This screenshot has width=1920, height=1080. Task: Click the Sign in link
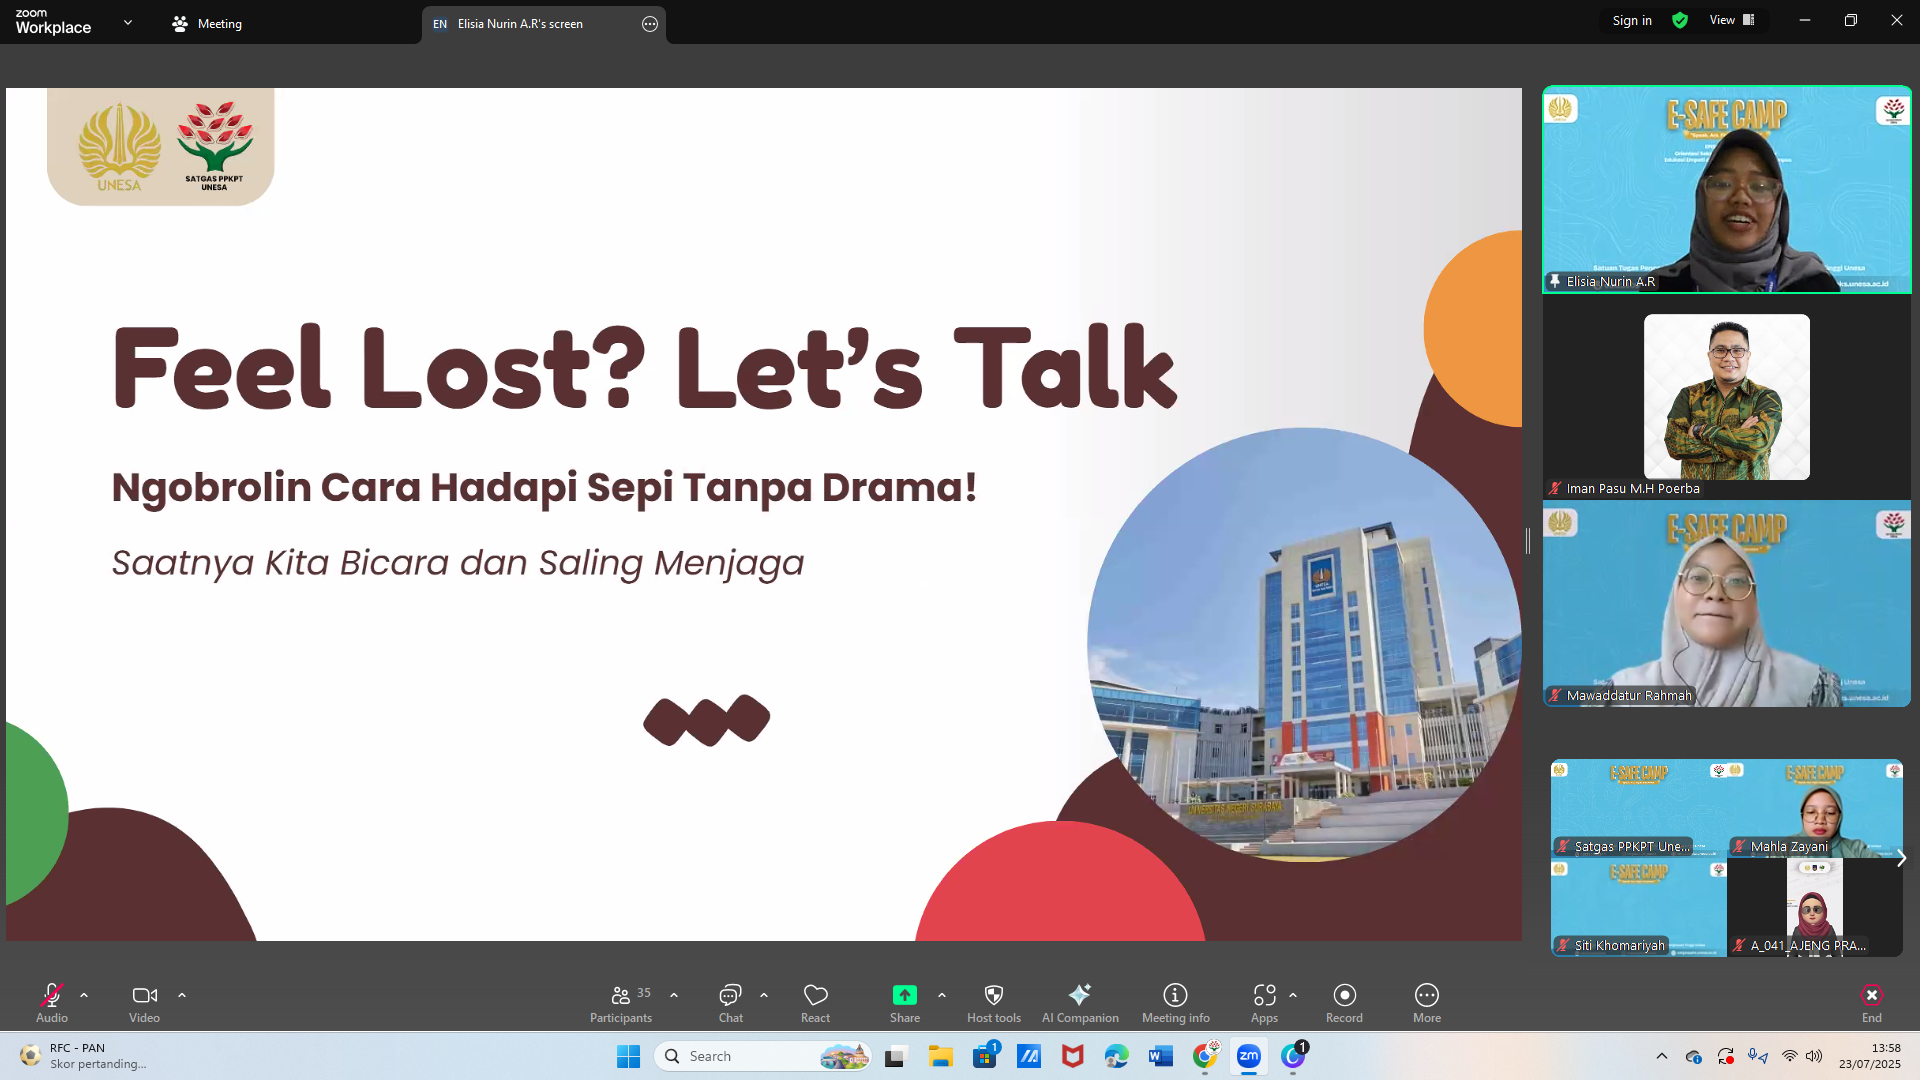[1631, 21]
